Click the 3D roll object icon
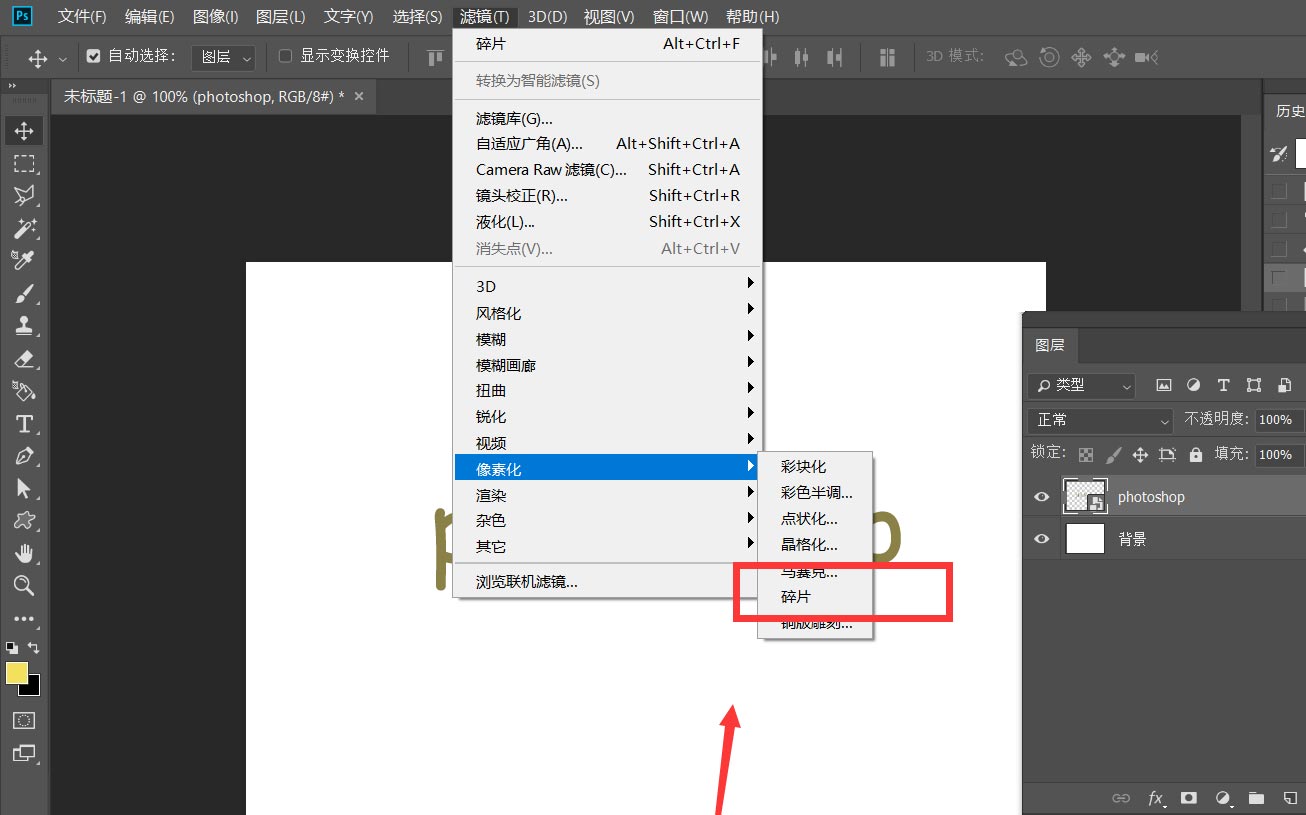The image size is (1306, 815). (1049, 57)
